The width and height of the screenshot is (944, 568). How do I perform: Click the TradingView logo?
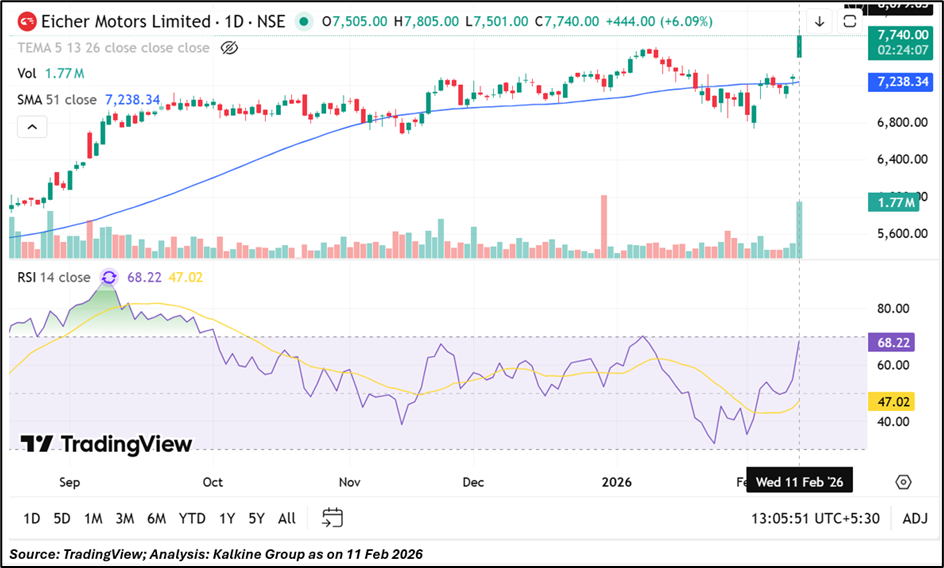[106, 444]
